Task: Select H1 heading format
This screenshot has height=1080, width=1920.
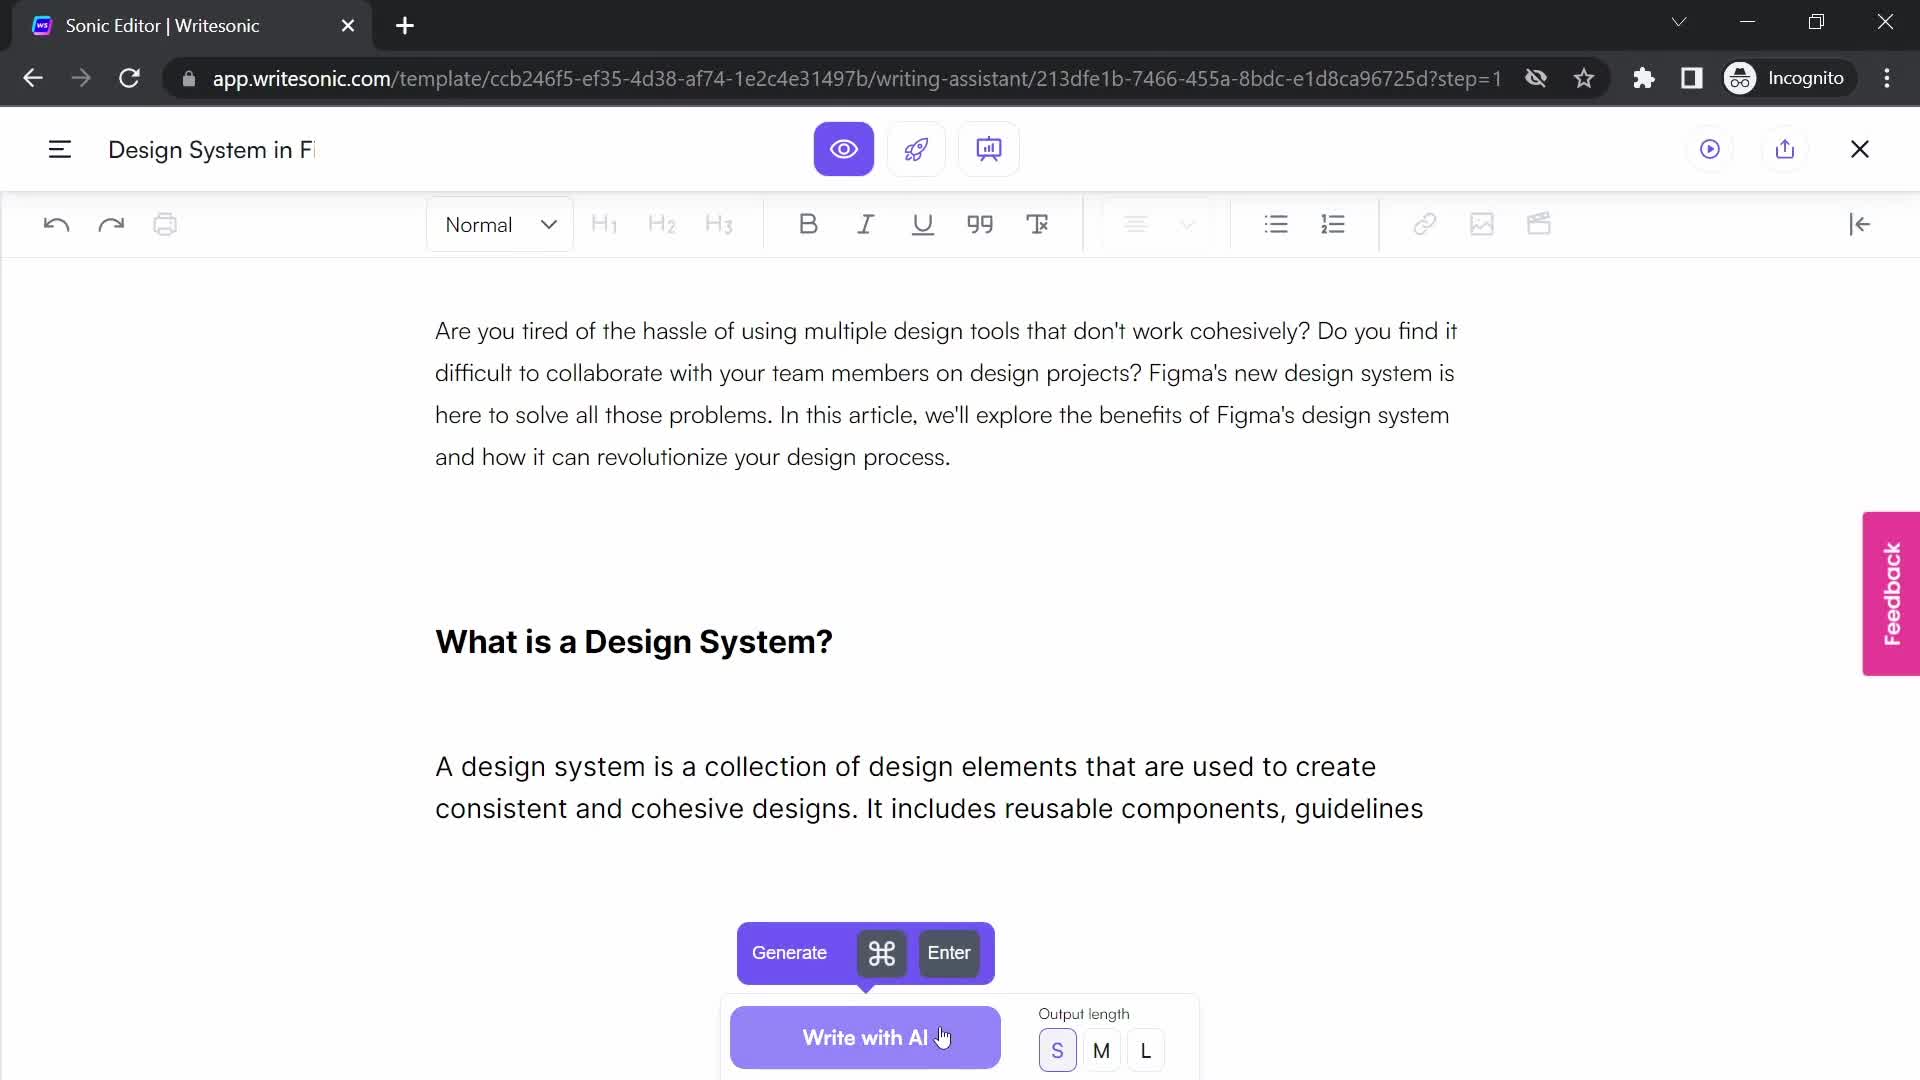Action: [x=604, y=224]
